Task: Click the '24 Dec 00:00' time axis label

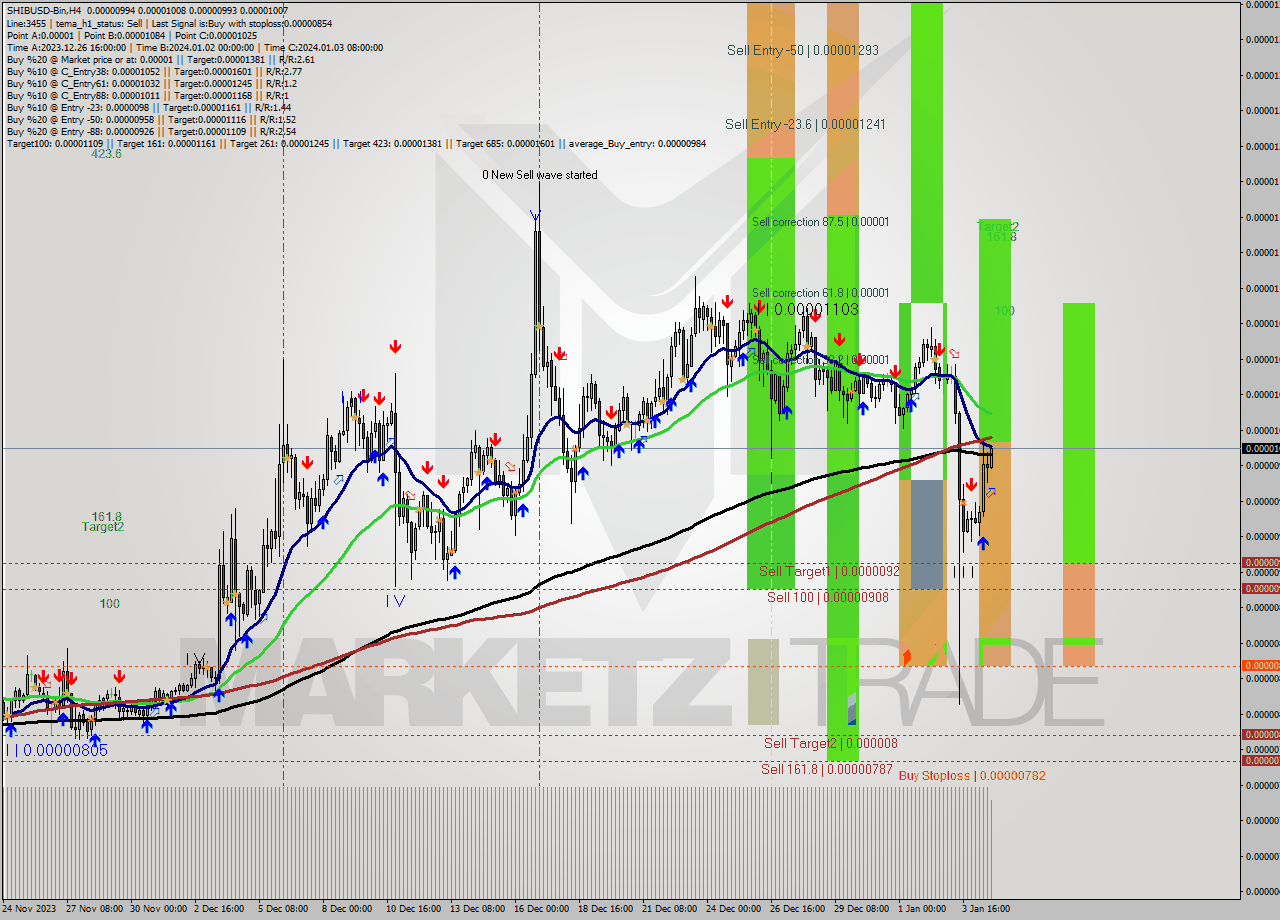Action: (x=732, y=909)
